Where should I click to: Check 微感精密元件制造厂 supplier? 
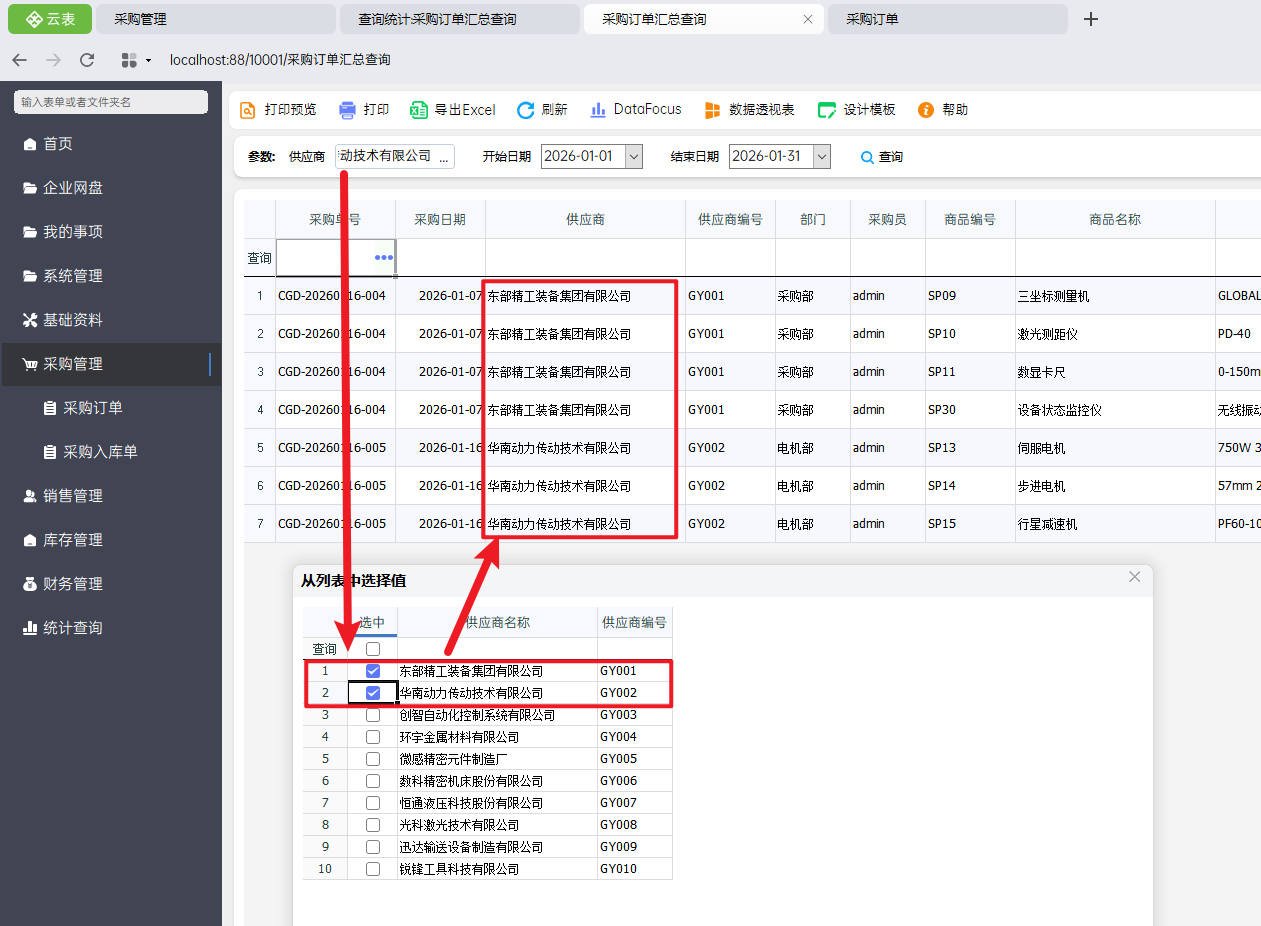click(x=373, y=759)
